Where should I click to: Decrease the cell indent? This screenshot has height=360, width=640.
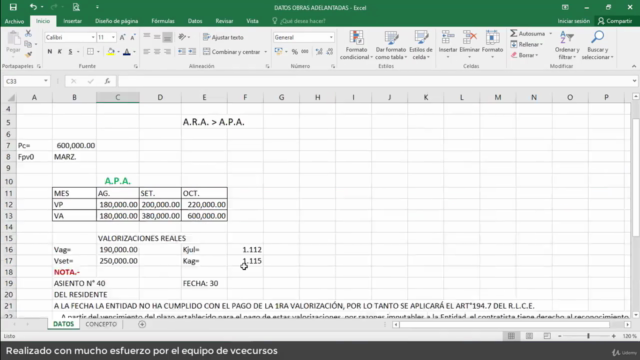point(182,51)
